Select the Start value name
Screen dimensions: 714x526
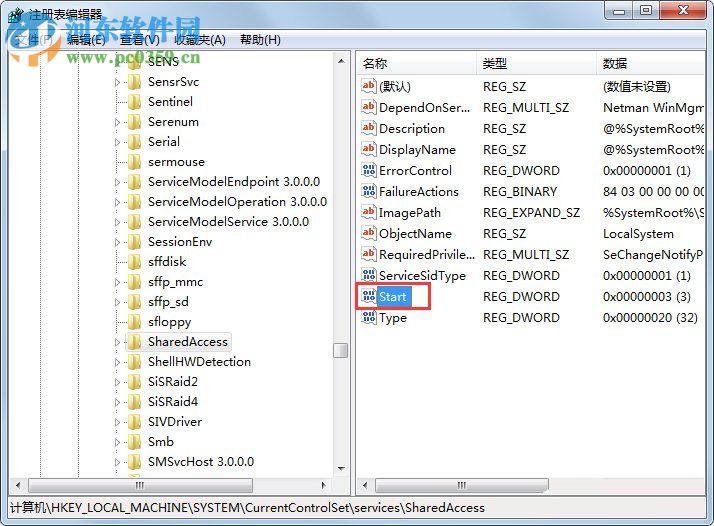(x=393, y=297)
